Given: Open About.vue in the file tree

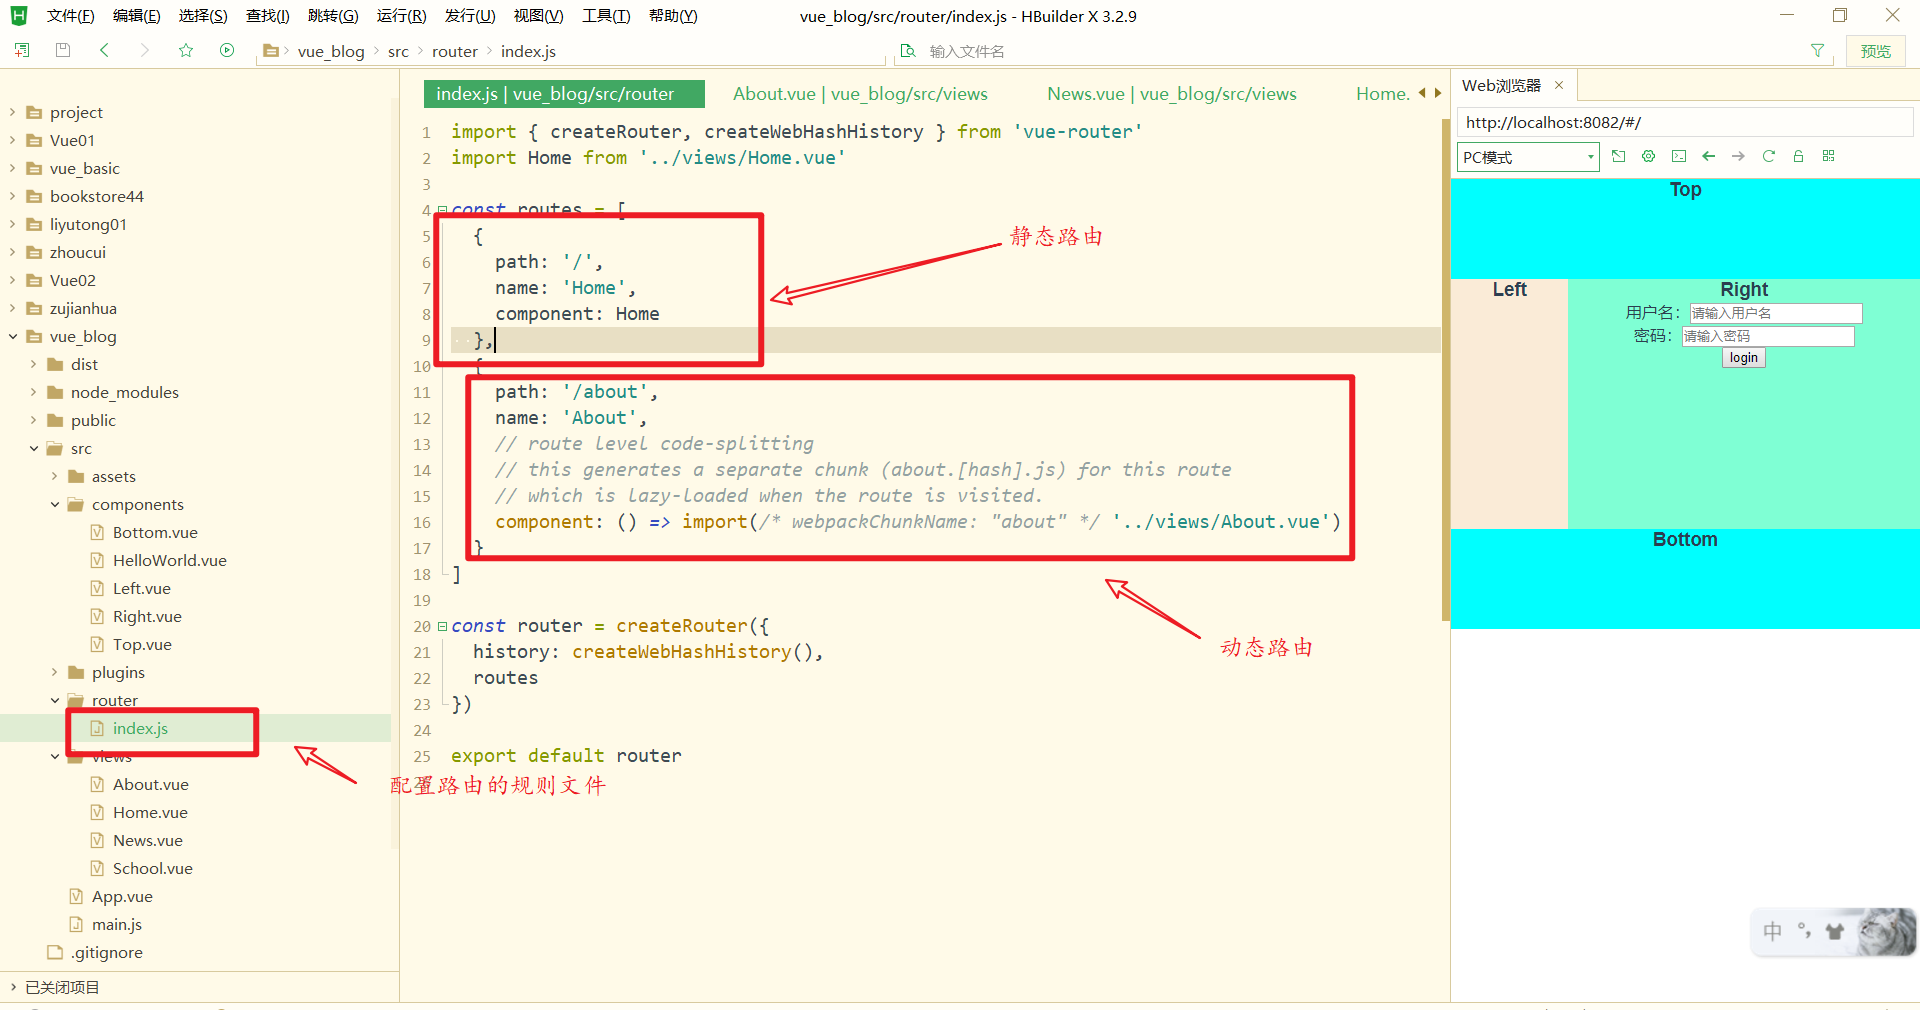Looking at the screenshot, I should coord(150,784).
